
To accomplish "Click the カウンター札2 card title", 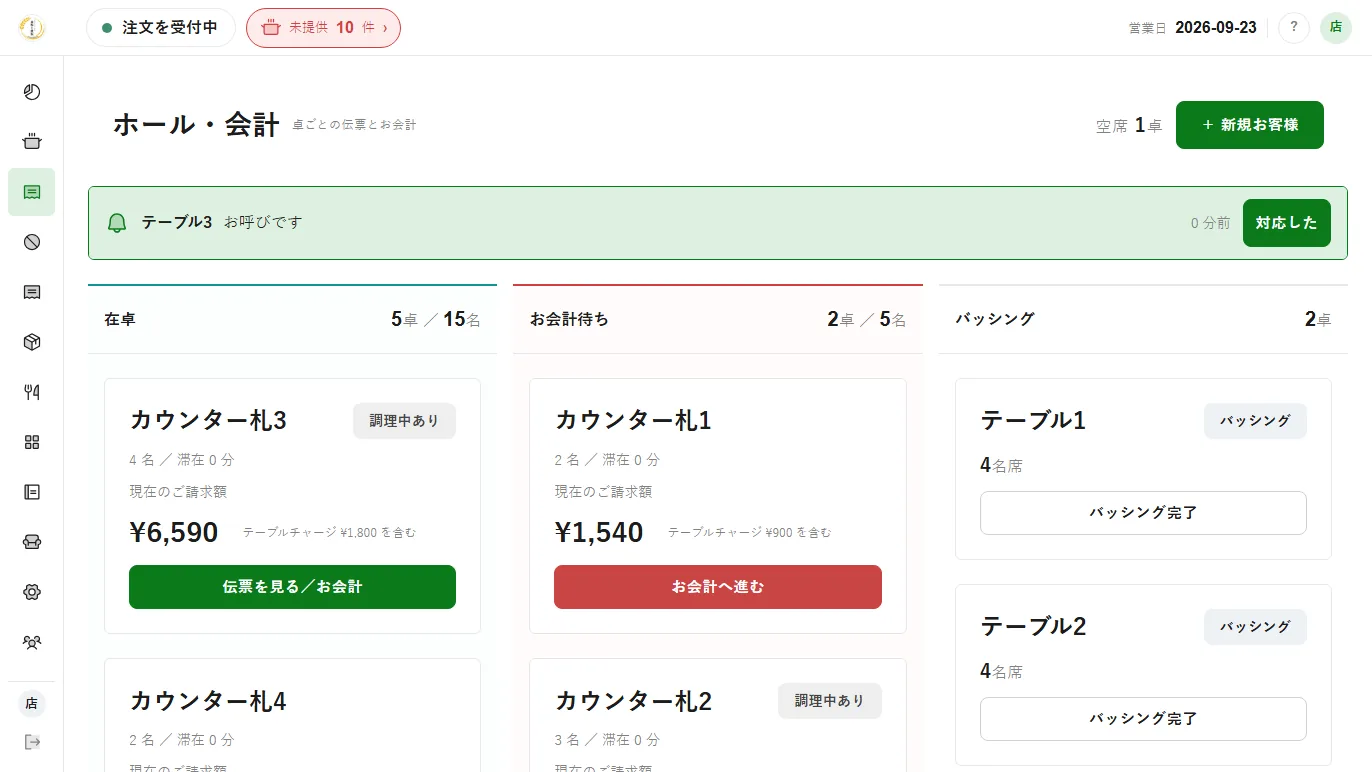I will pos(633,701).
